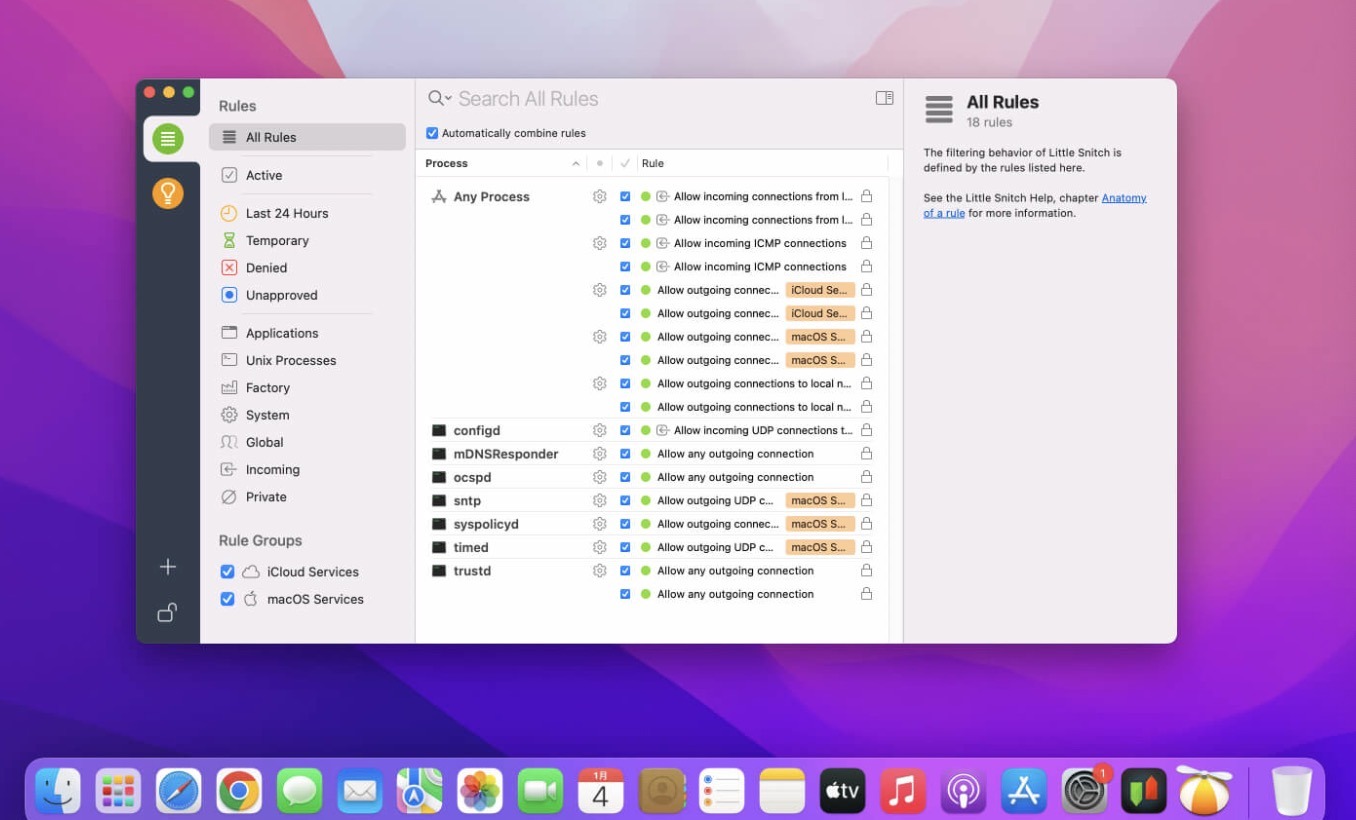
Task: Disable the iCloud Services rule group
Action: tap(227, 572)
